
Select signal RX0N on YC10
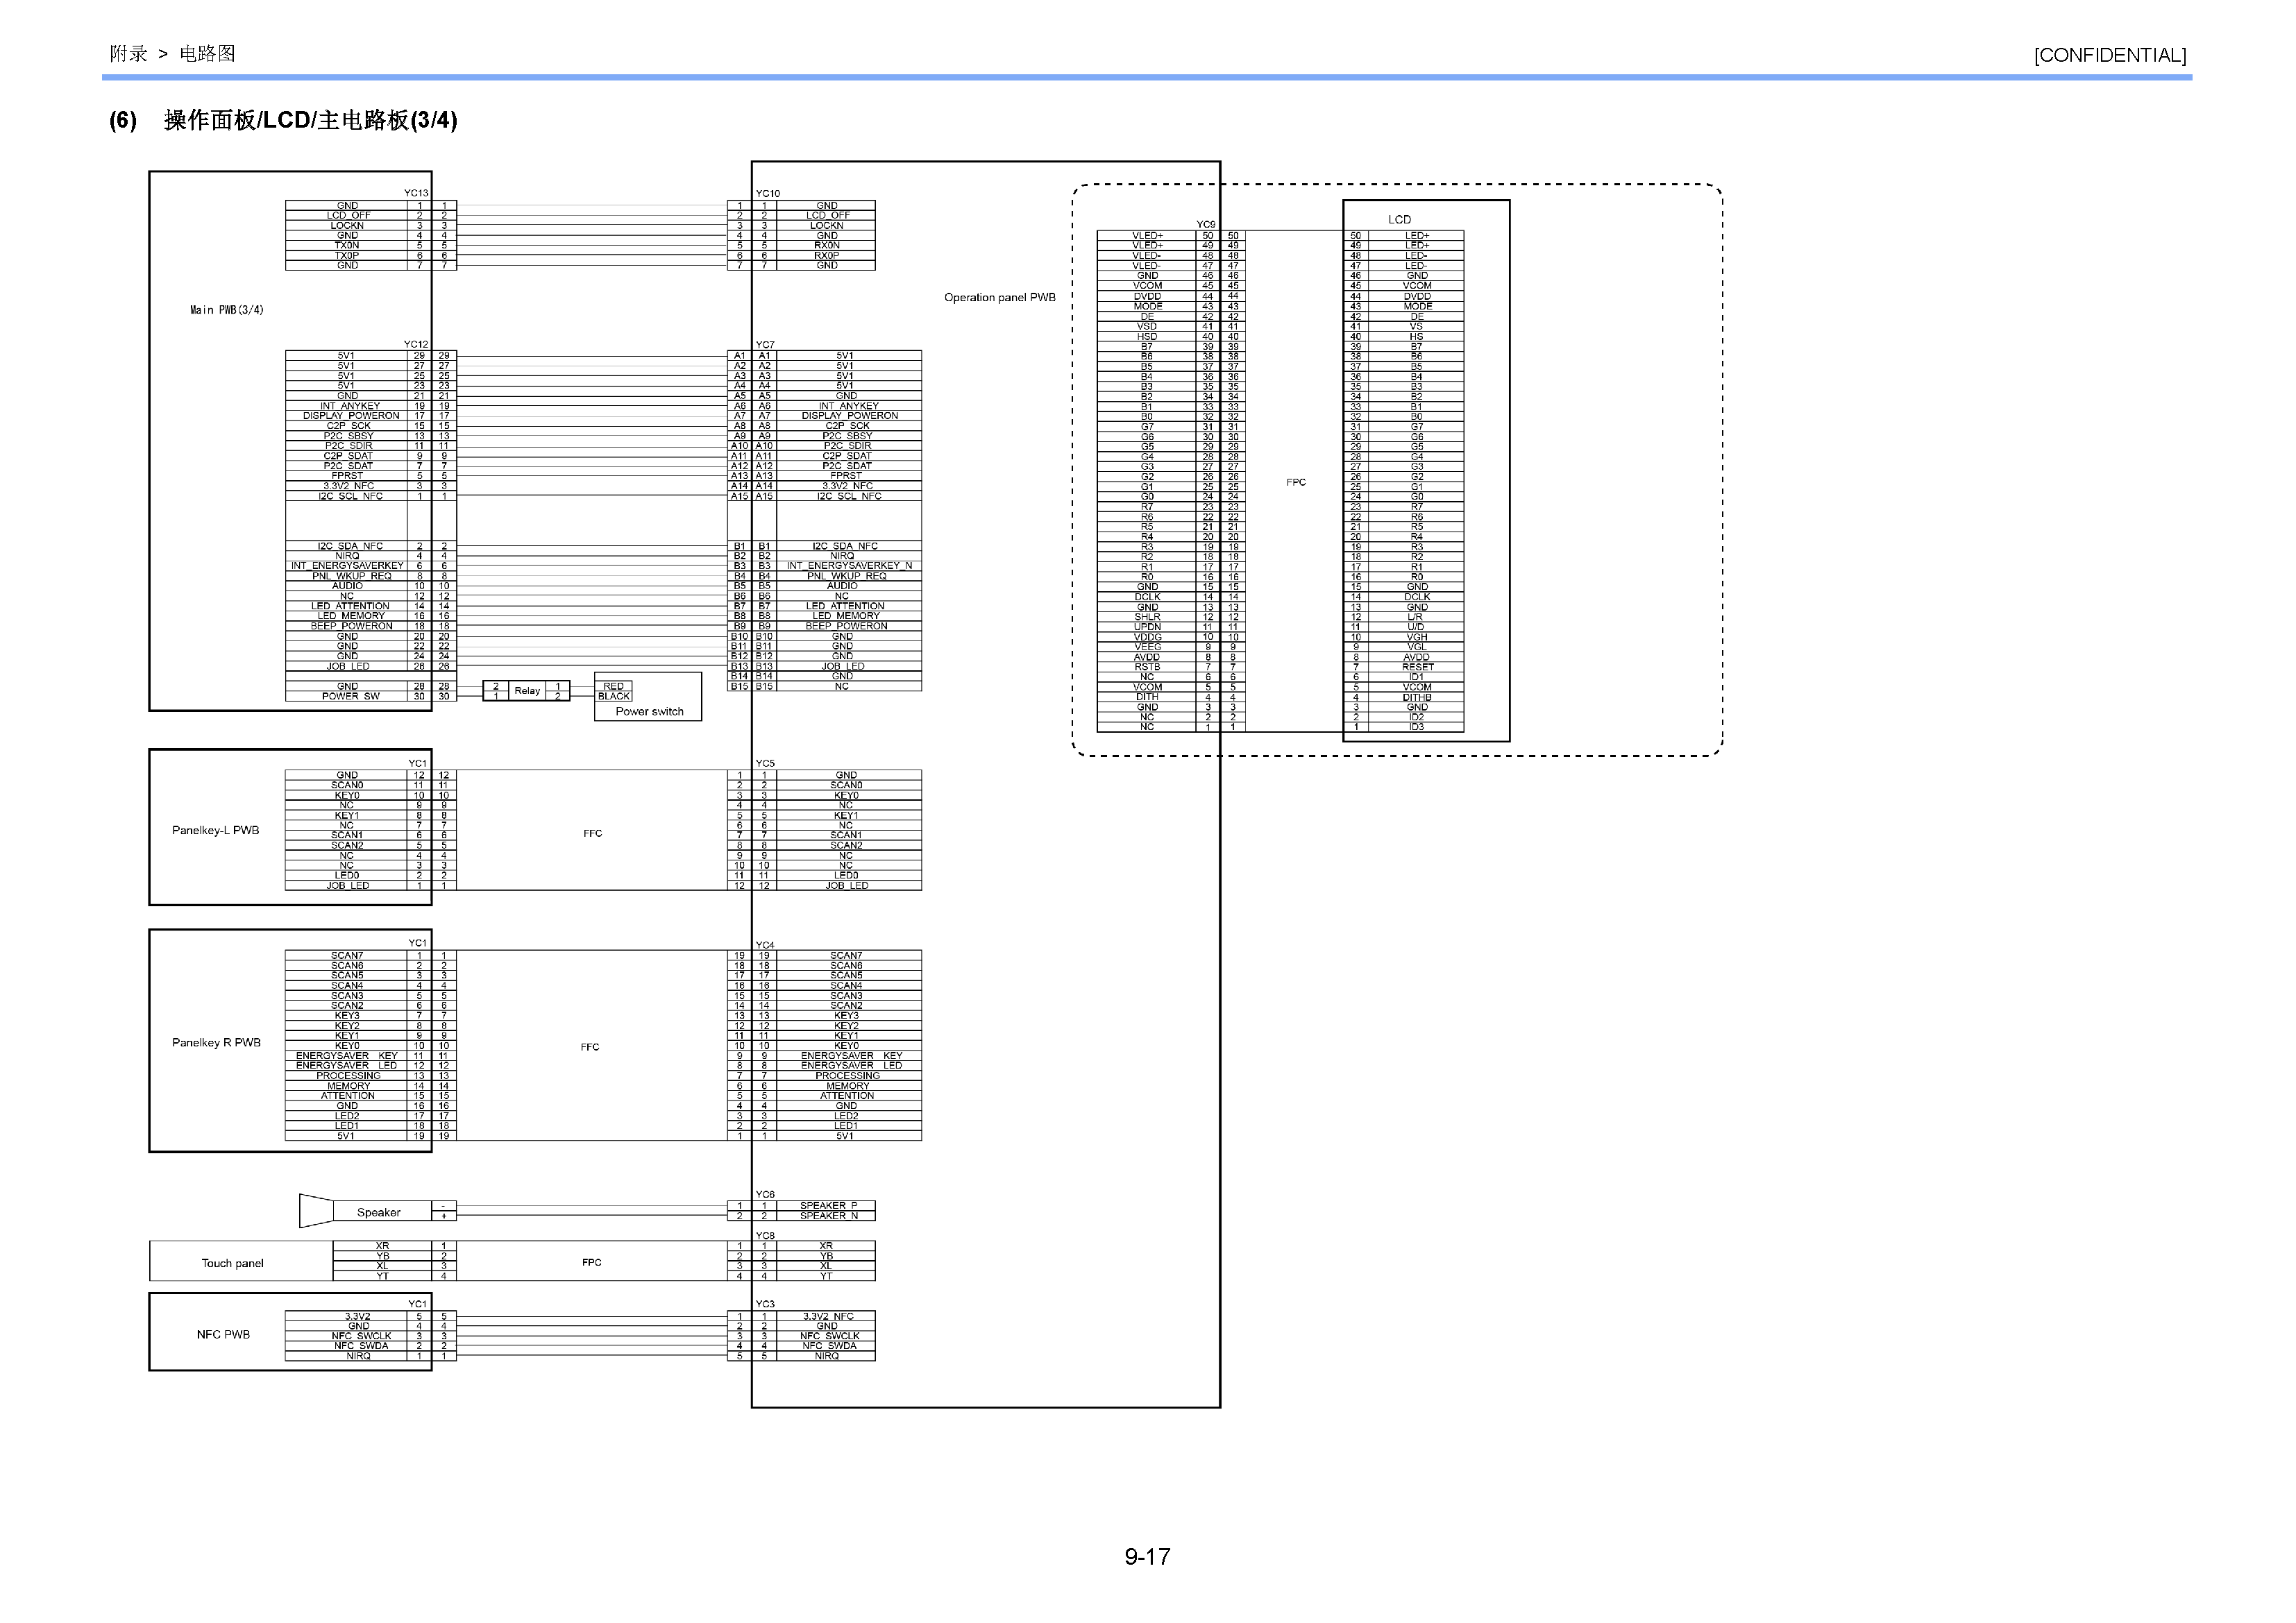pos(827,245)
